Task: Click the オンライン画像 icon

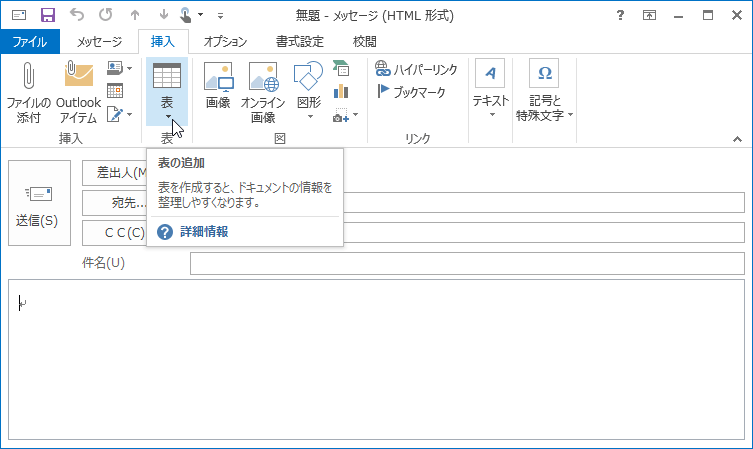Action: (x=263, y=76)
